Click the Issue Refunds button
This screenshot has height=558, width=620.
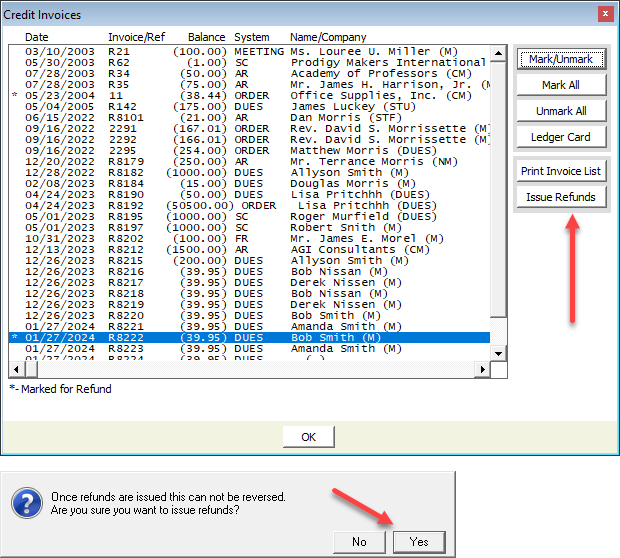click(560, 197)
